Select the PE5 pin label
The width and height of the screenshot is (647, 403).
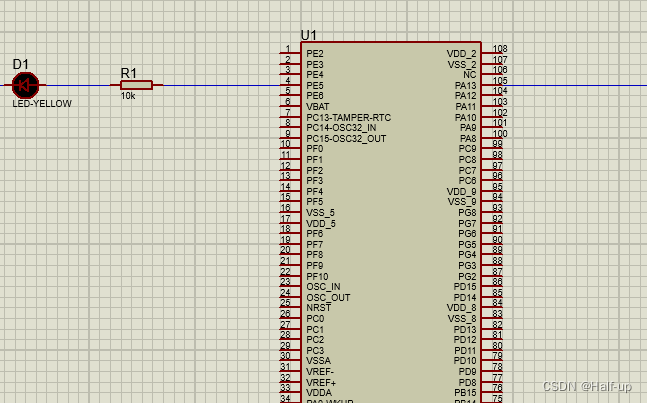pyautogui.click(x=314, y=85)
